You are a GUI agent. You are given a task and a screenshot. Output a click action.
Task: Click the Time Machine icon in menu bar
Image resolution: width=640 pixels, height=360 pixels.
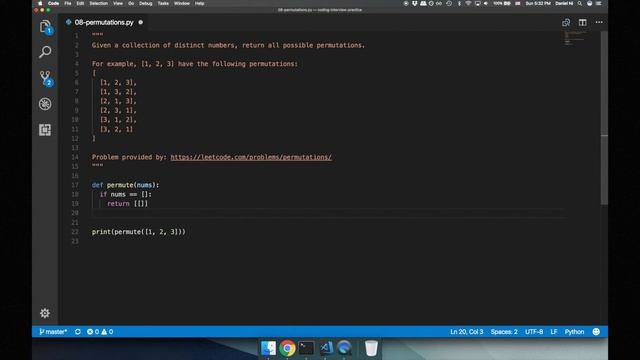point(449,3)
